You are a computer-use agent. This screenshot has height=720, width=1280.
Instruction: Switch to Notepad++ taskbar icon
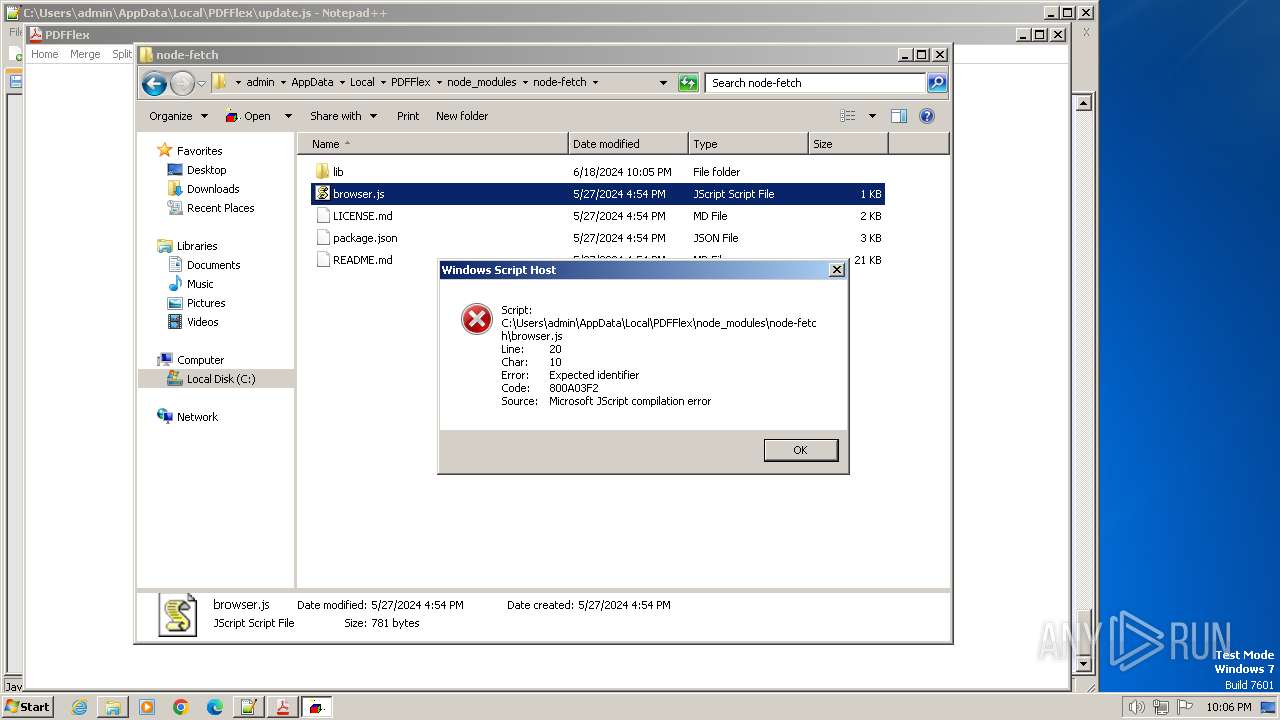click(249, 707)
